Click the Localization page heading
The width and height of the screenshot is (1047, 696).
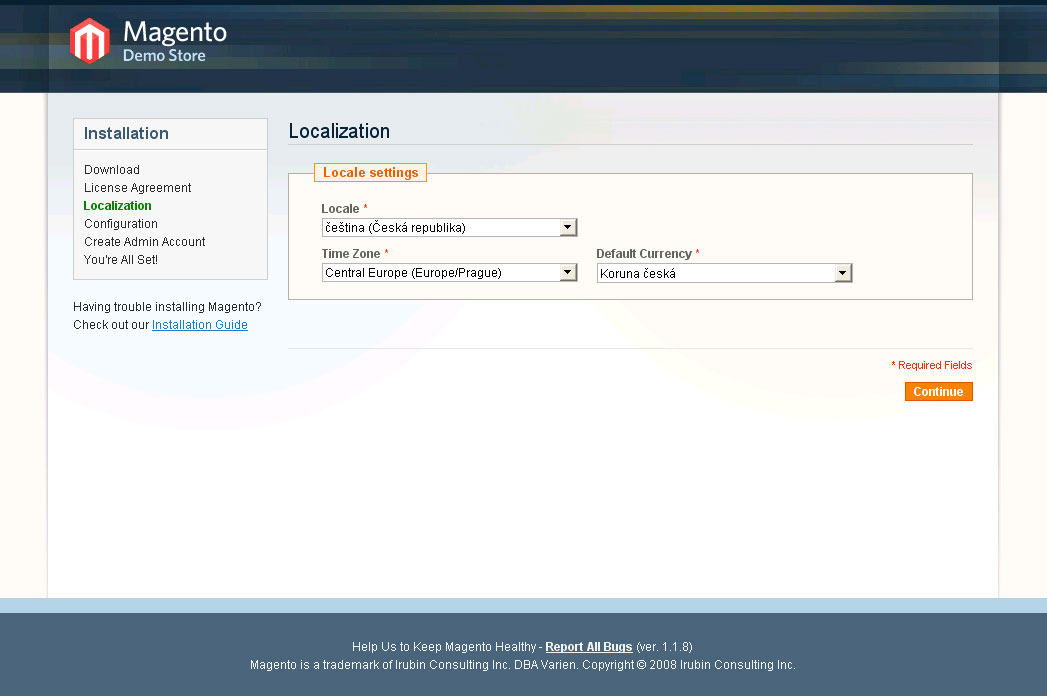pyautogui.click(x=339, y=131)
